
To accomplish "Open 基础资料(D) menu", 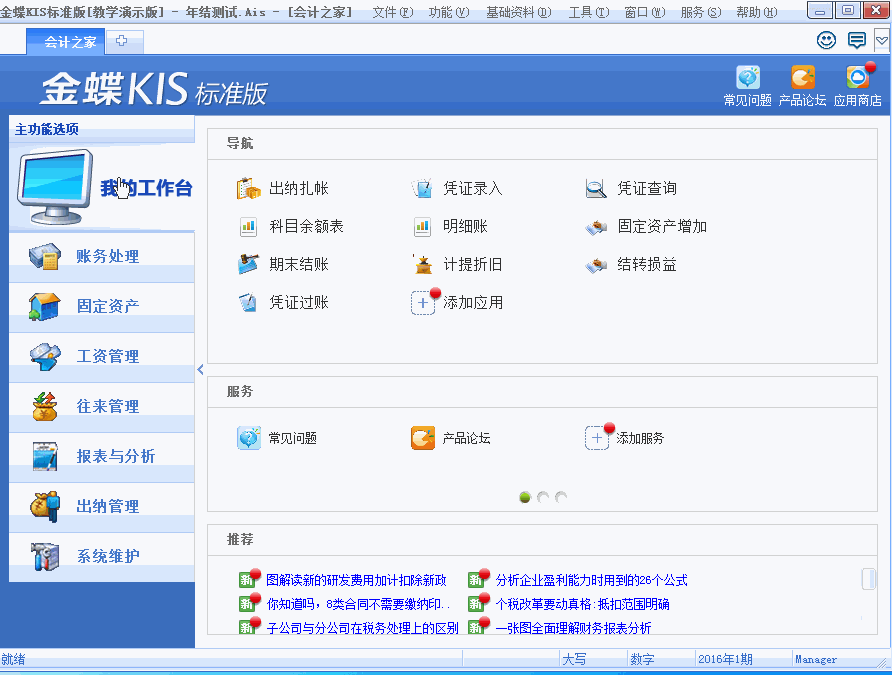I will coord(518,12).
